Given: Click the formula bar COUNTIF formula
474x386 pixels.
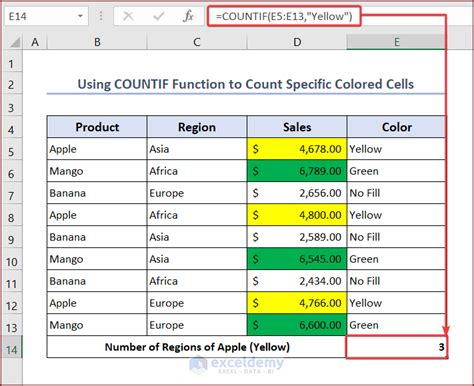Looking at the screenshot, I should point(284,16).
